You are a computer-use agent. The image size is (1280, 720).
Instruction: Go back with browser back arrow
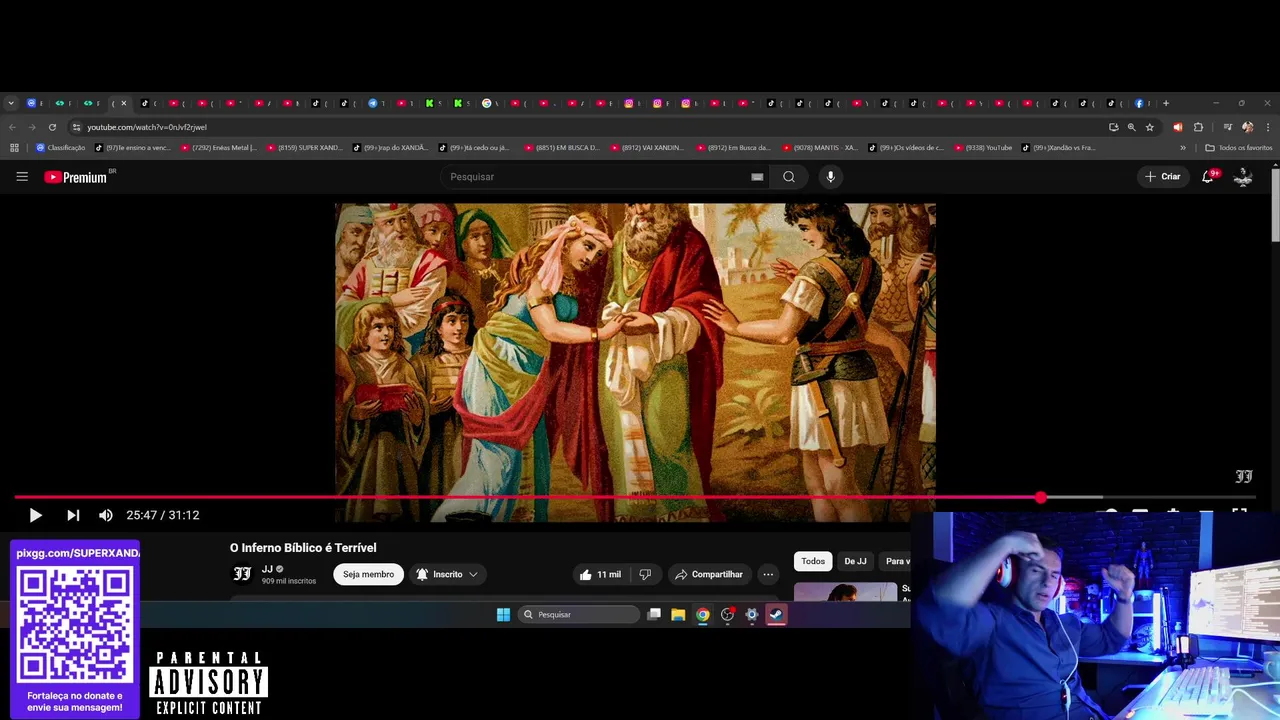pos(12,127)
